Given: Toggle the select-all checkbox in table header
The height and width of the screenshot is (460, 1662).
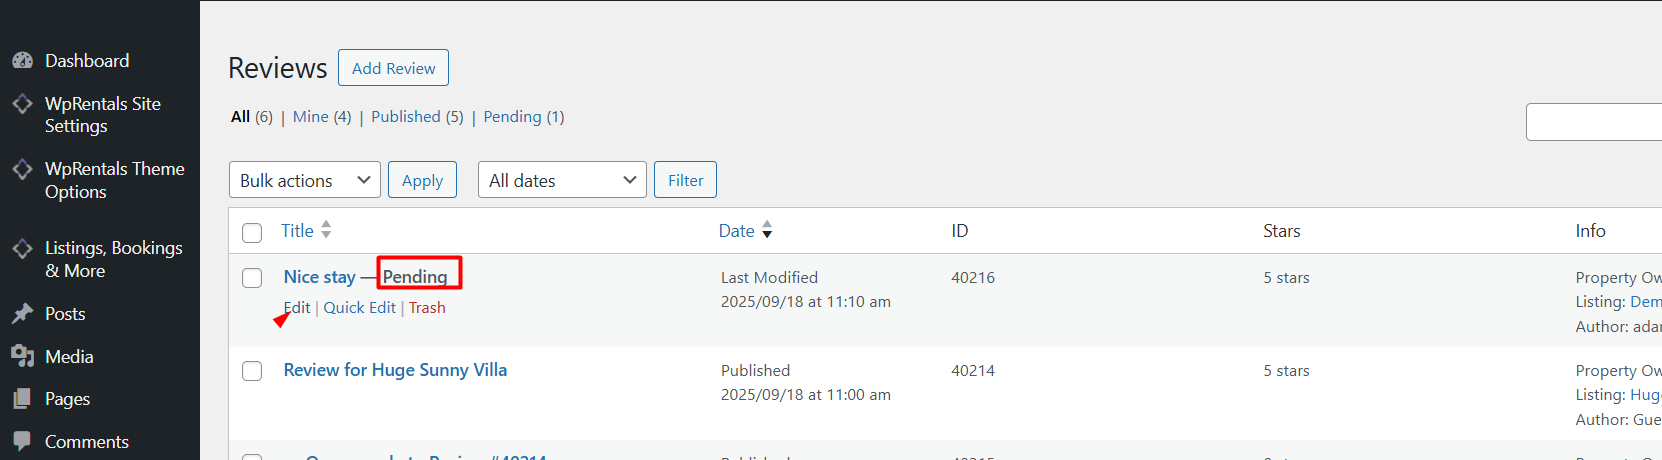Looking at the screenshot, I should click(x=252, y=232).
